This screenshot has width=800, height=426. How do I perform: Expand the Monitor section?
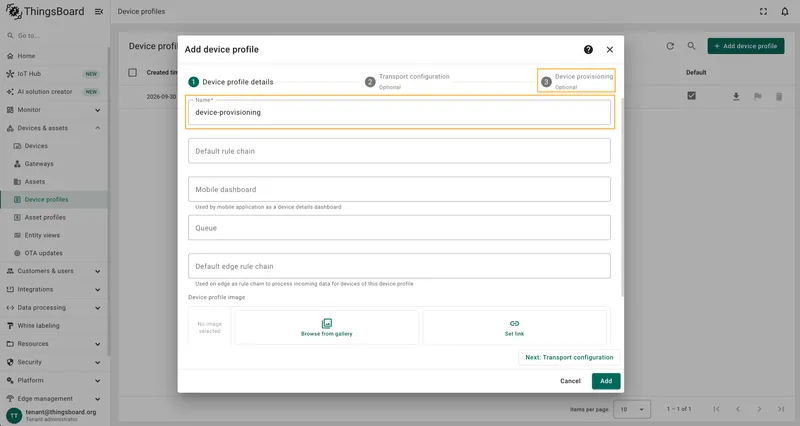click(54, 110)
